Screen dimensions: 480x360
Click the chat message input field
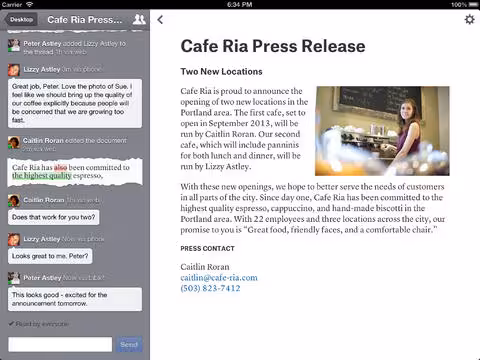tap(60, 344)
